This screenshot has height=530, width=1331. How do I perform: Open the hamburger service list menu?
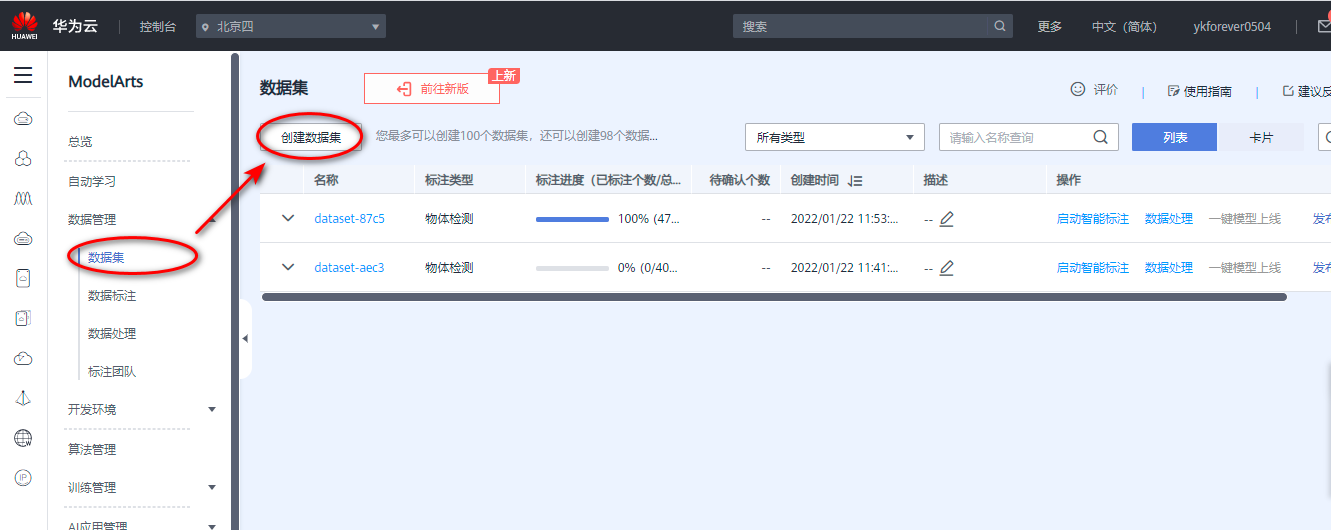[23, 75]
